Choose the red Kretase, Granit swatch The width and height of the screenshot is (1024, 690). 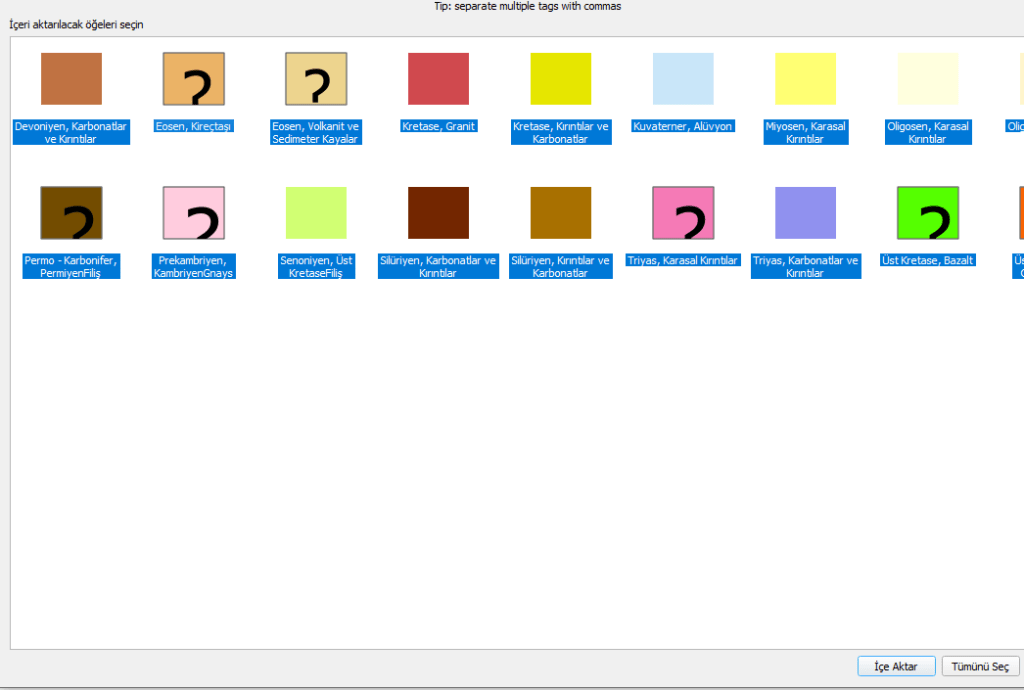click(438, 79)
